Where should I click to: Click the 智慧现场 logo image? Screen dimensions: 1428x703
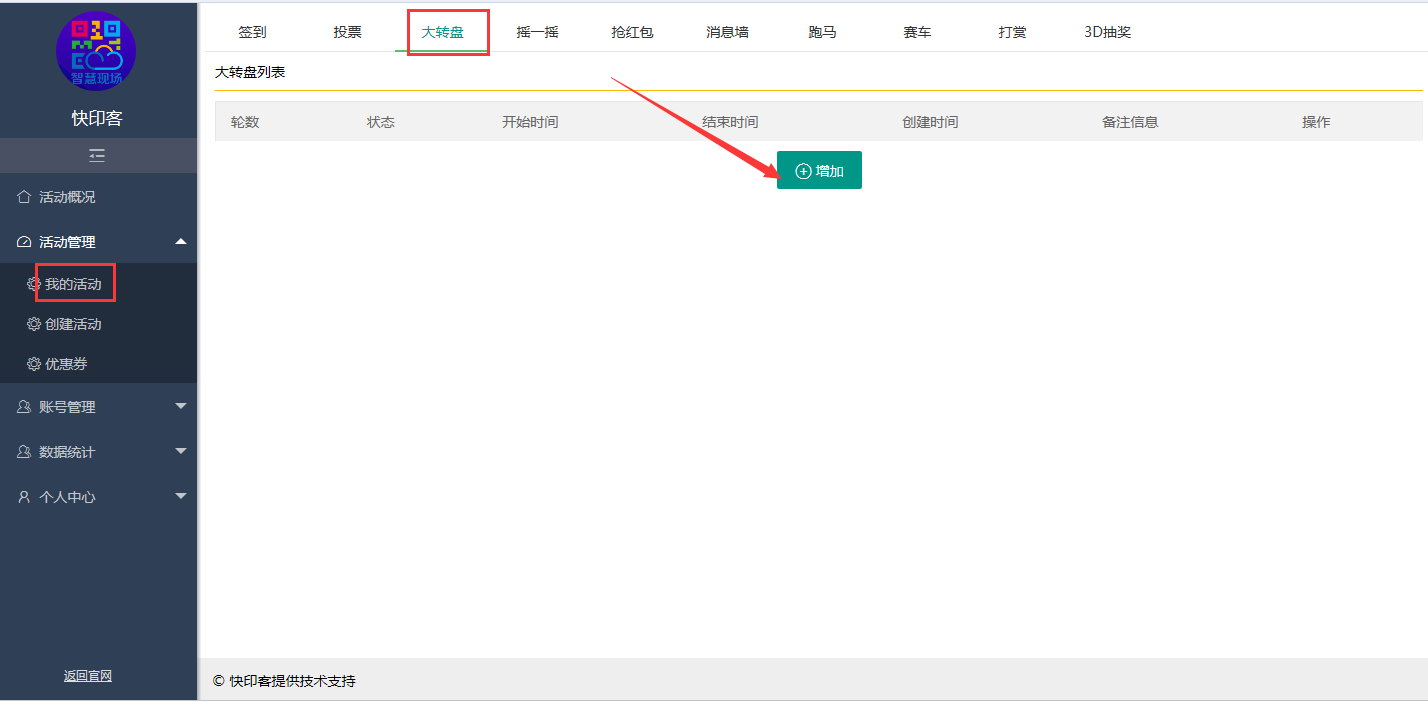[x=96, y=51]
